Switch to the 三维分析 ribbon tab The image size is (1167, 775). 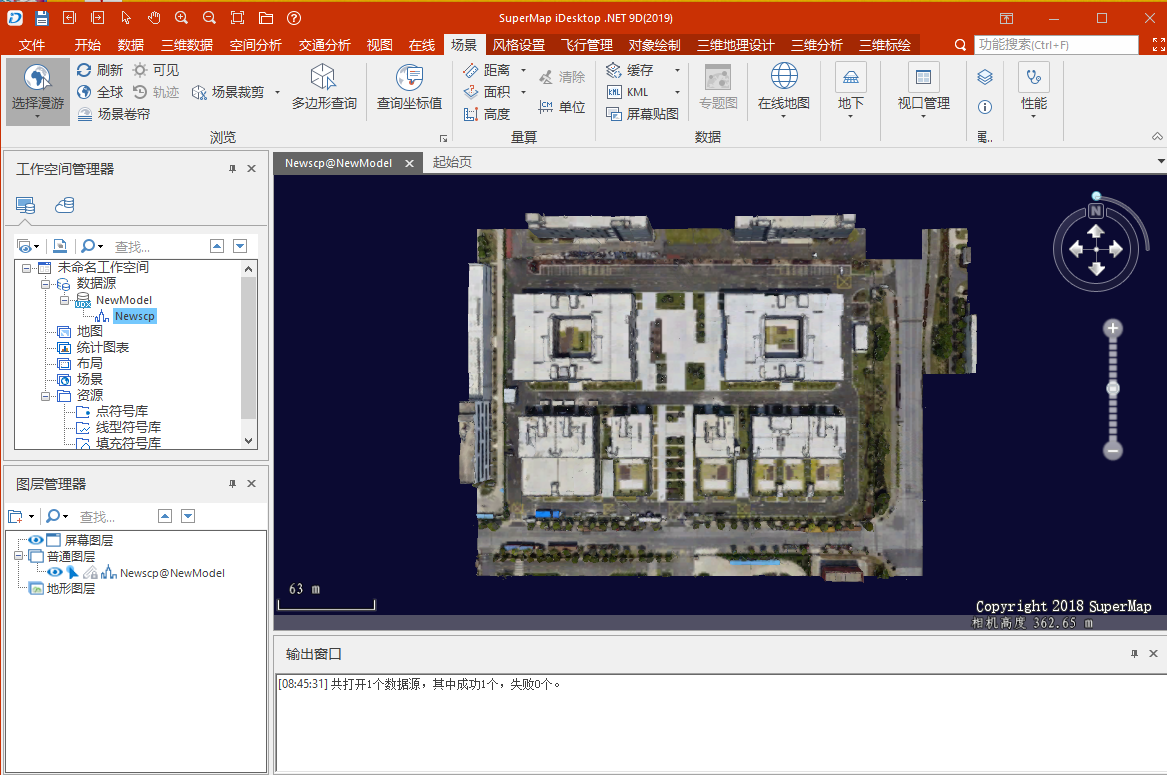coord(816,45)
